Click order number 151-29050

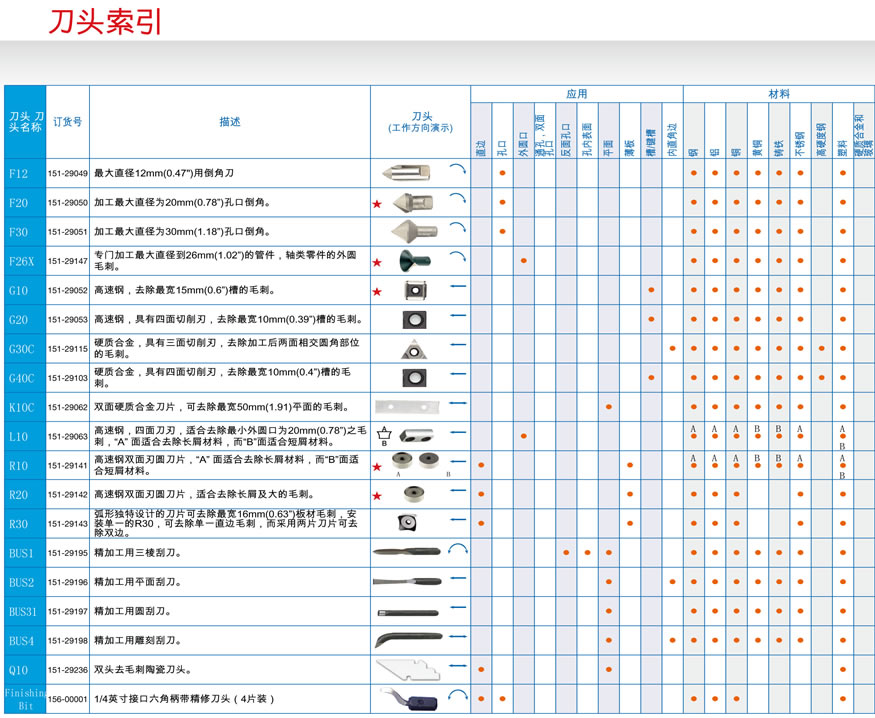[68, 203]
